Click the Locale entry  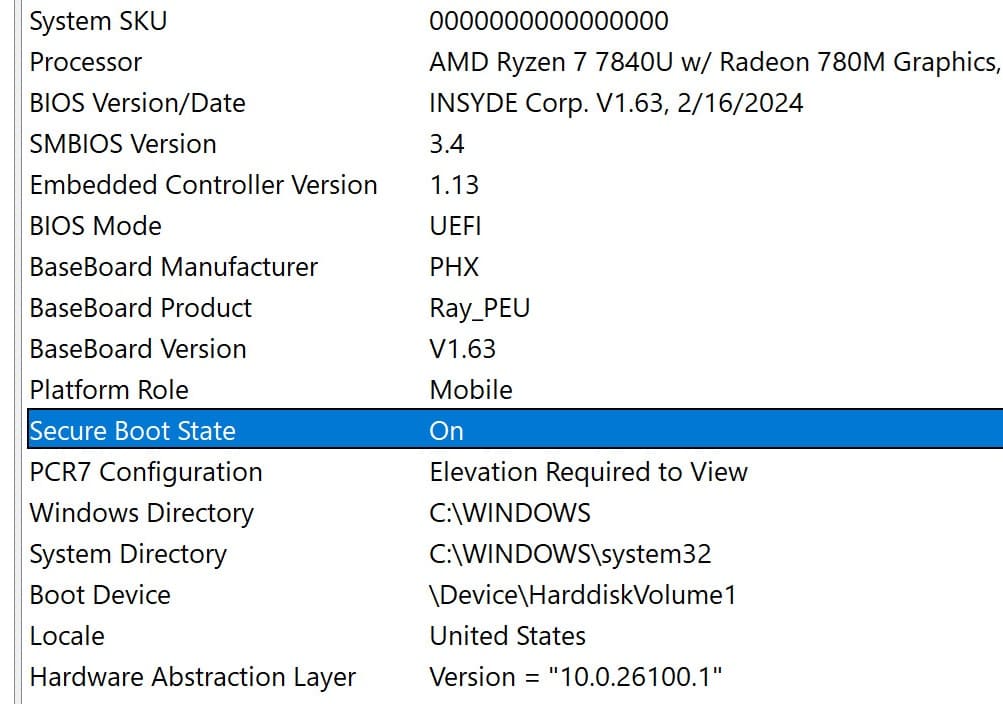coord(67,635)
